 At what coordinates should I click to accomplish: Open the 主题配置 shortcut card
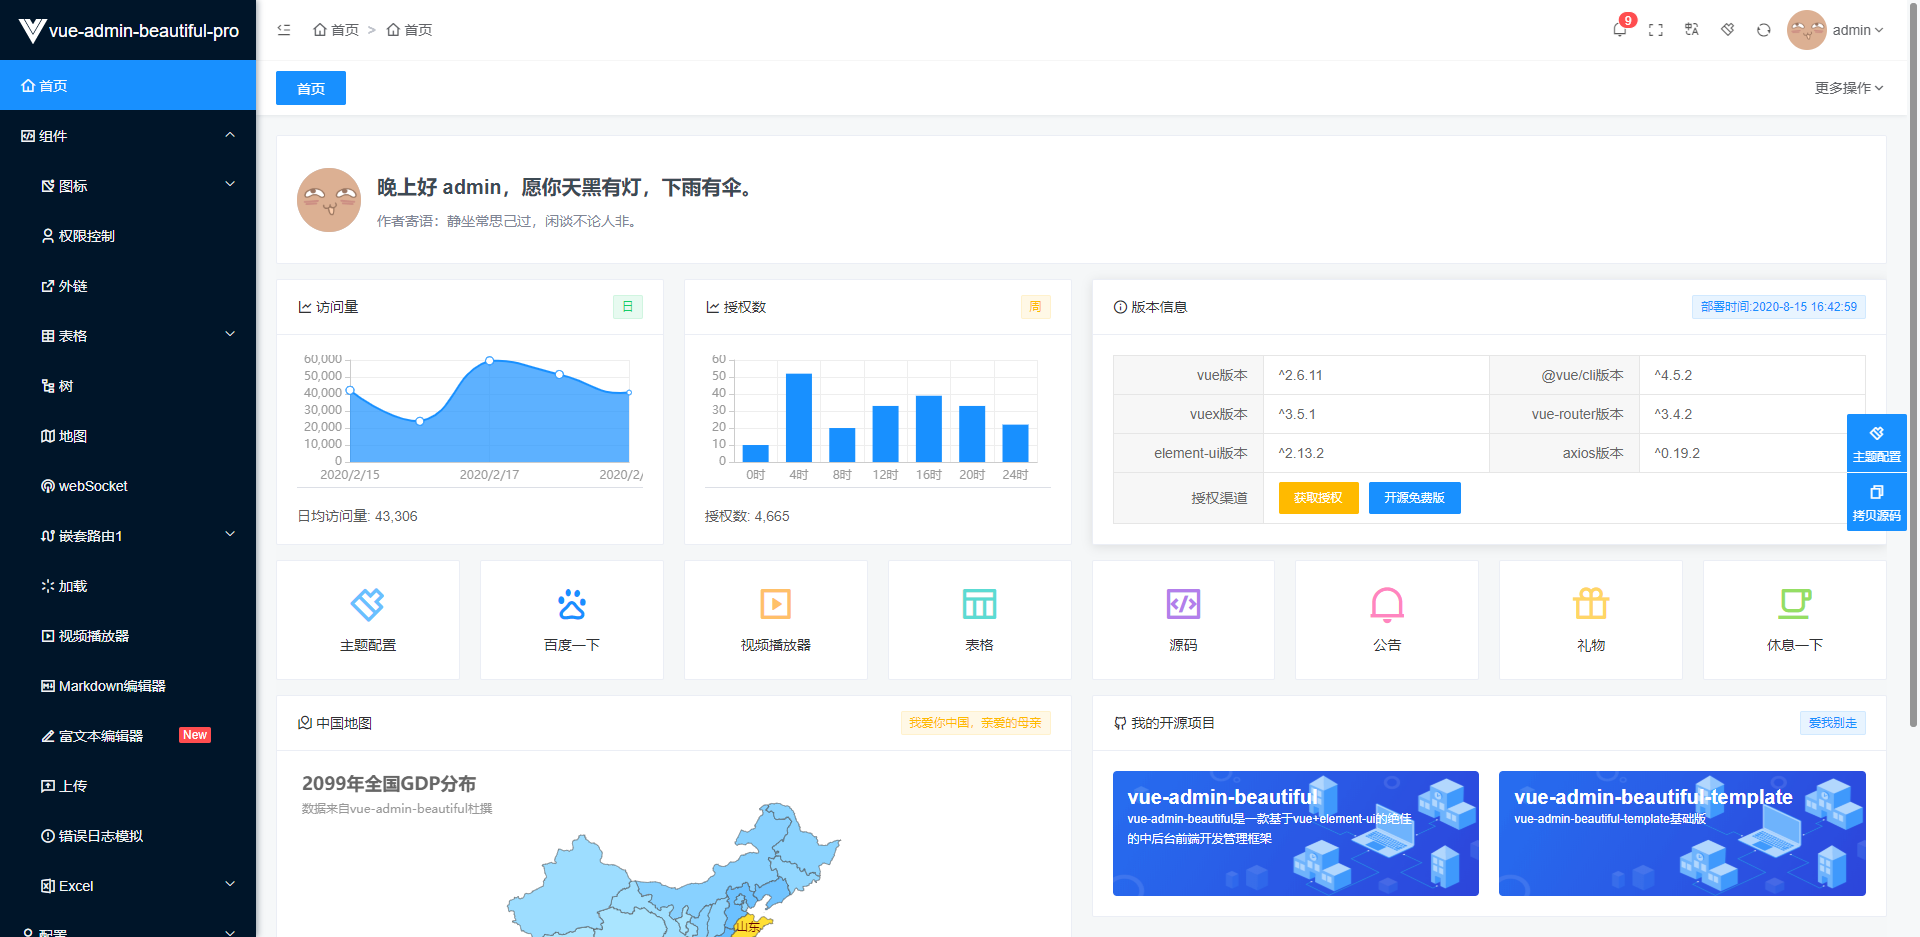368,620
